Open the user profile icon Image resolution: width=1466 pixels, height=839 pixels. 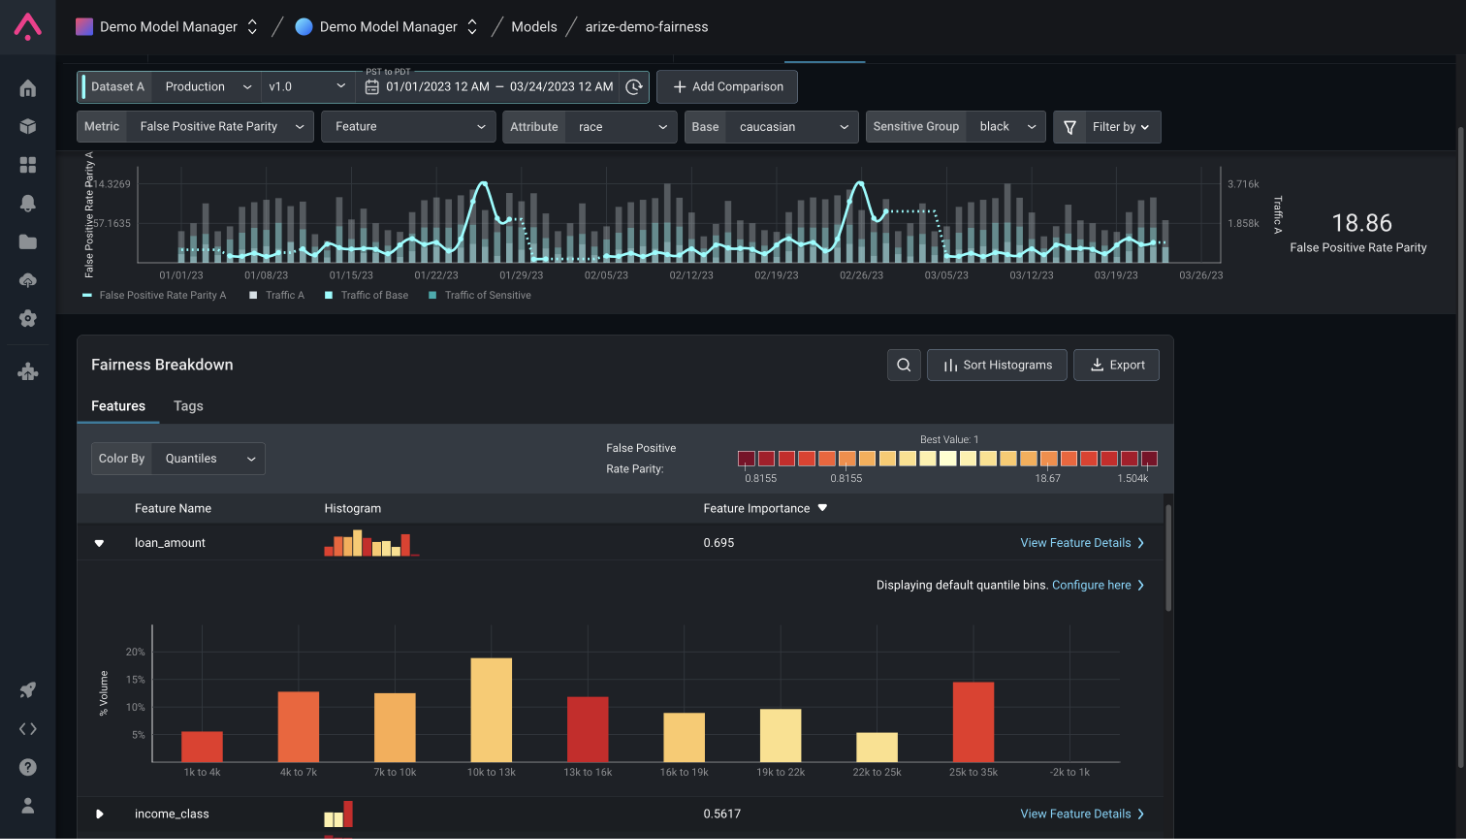click(x=28, y=805)
